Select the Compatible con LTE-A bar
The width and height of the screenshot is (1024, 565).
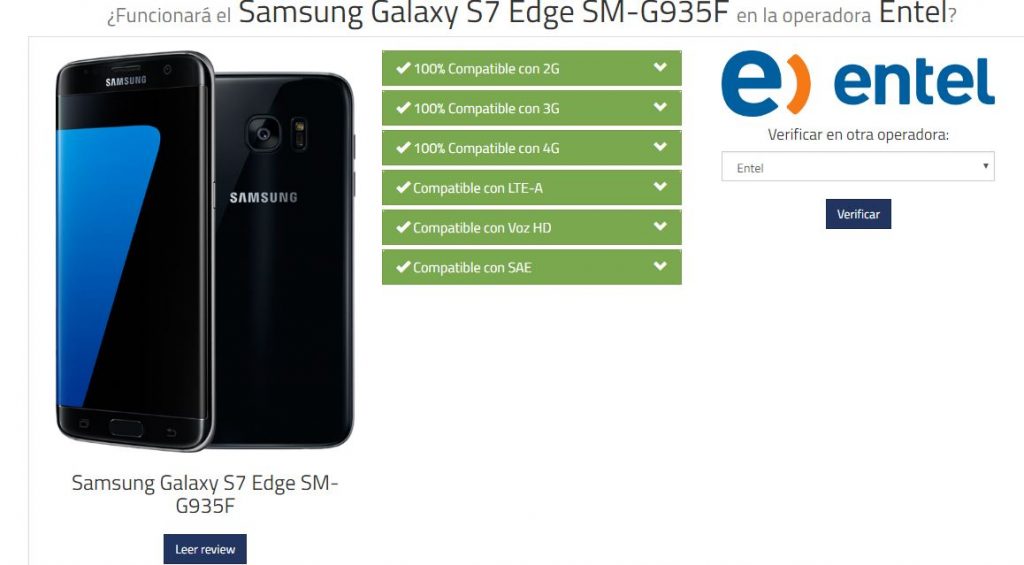click(532, 187)
